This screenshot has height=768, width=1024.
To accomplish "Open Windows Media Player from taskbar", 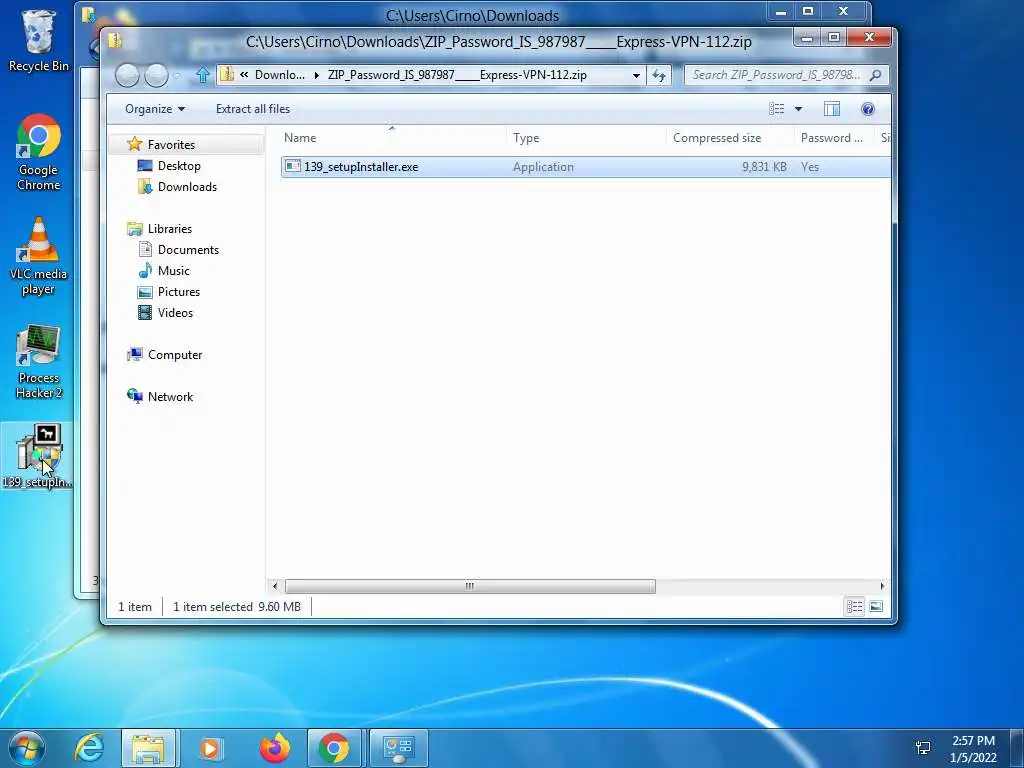I will 210,748.
